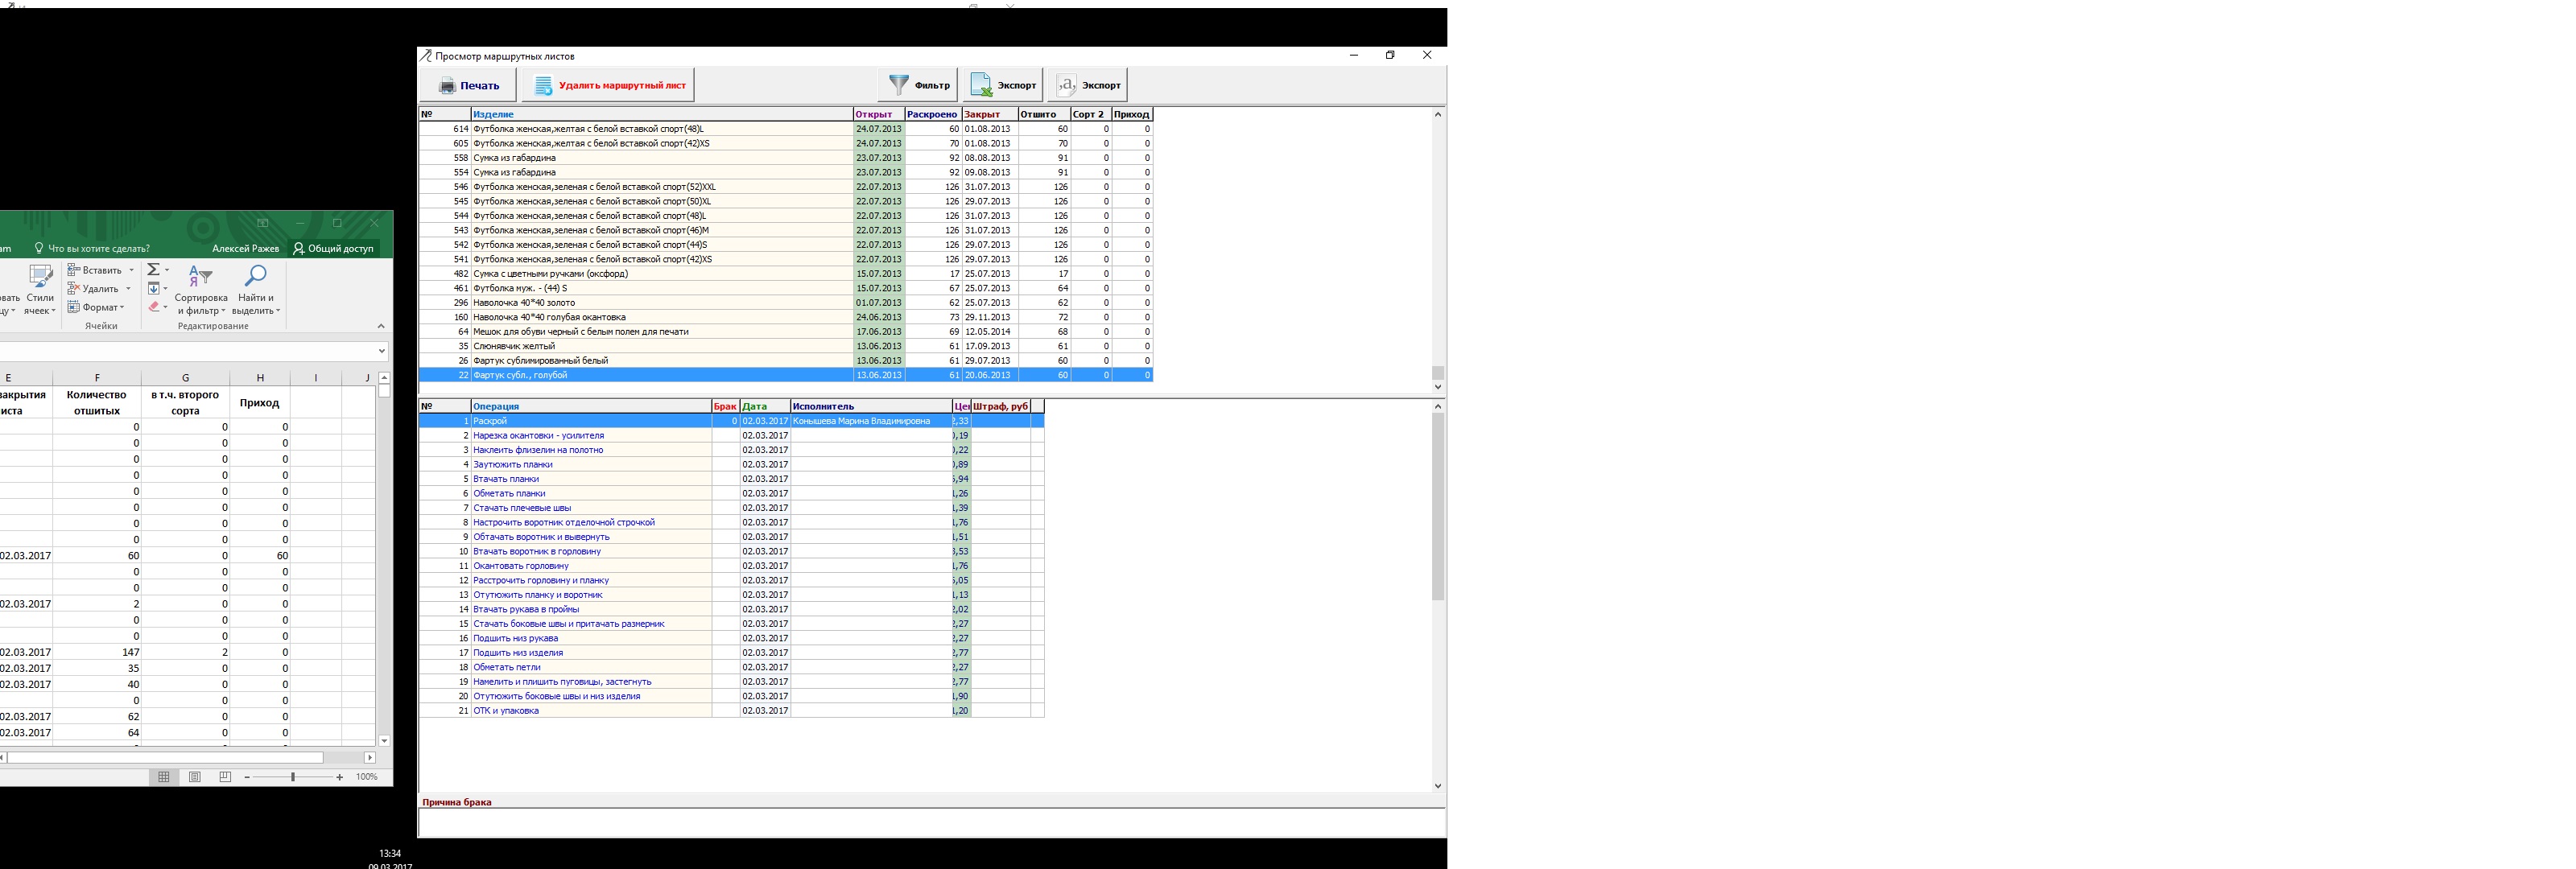Click Что вы хотите сделать box
The height and width of the screenshot is (869, 2576).
tap(98, 248)
